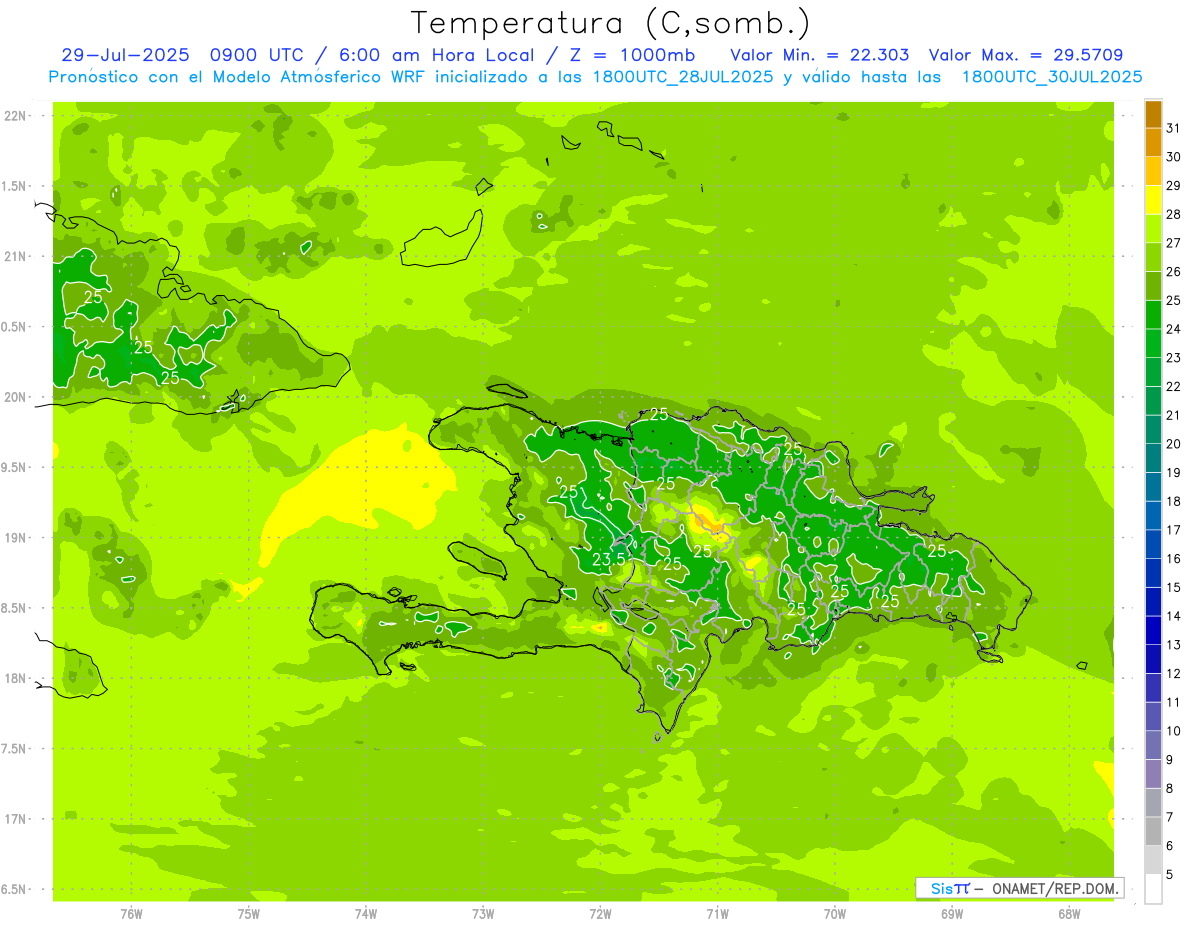
Task: Select the orange legend swatch between 30 and 31
Action: 1153,142
